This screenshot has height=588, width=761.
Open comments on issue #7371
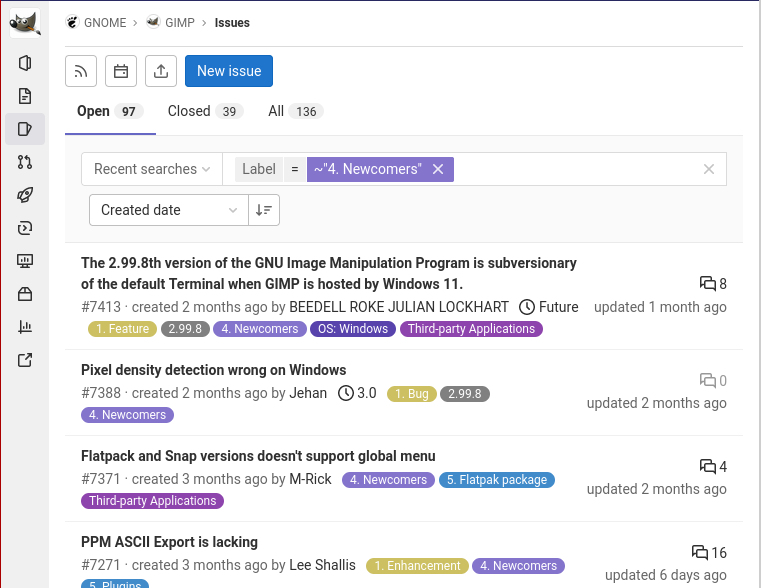[x=713, y=467]
